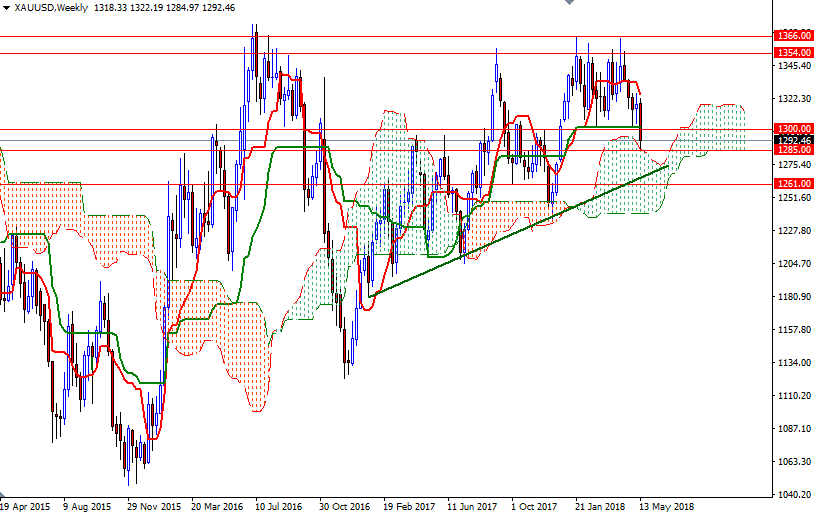Select the red 1300.00 price level tag
Viewport: 814px width, 514px height.
pos(792,129)
